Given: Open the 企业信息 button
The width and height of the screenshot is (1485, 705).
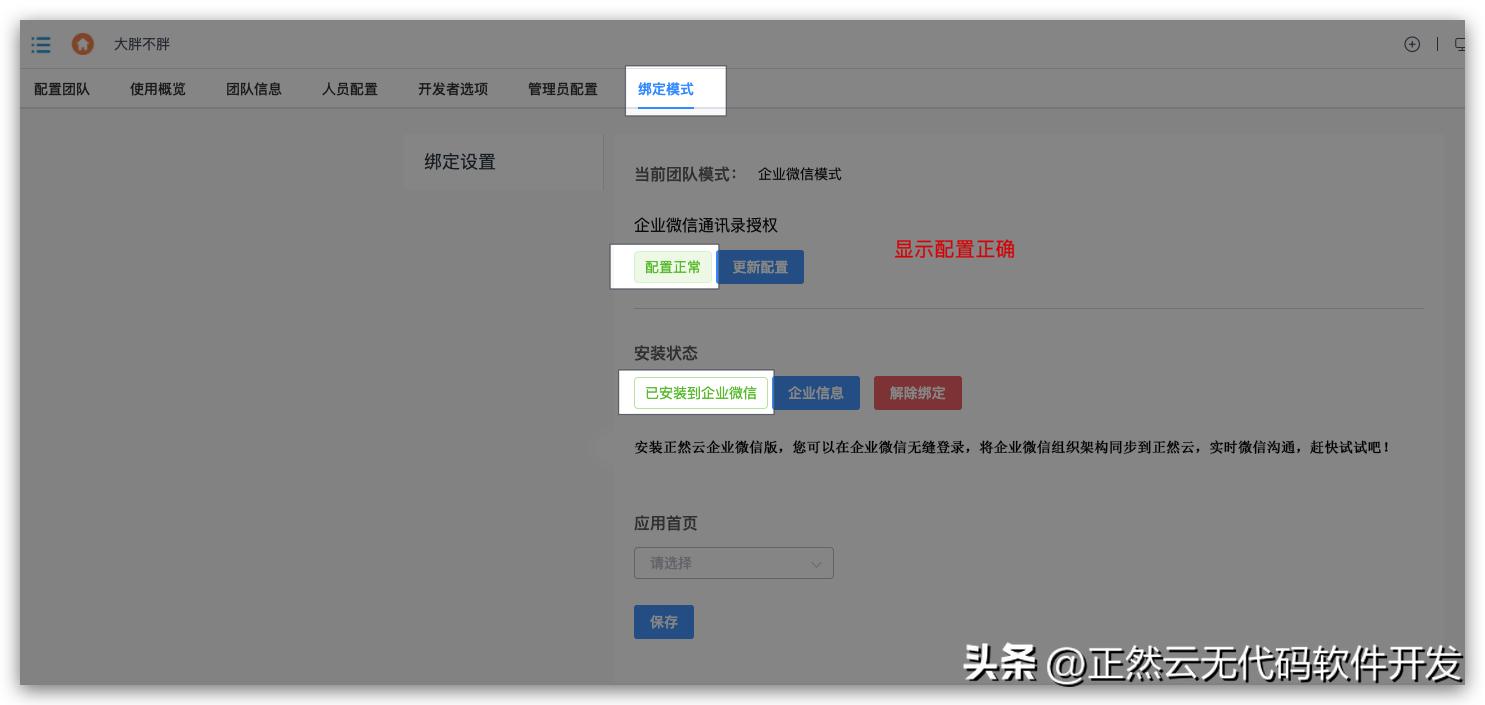Looking at the screenshot, I should coord(816,392).
